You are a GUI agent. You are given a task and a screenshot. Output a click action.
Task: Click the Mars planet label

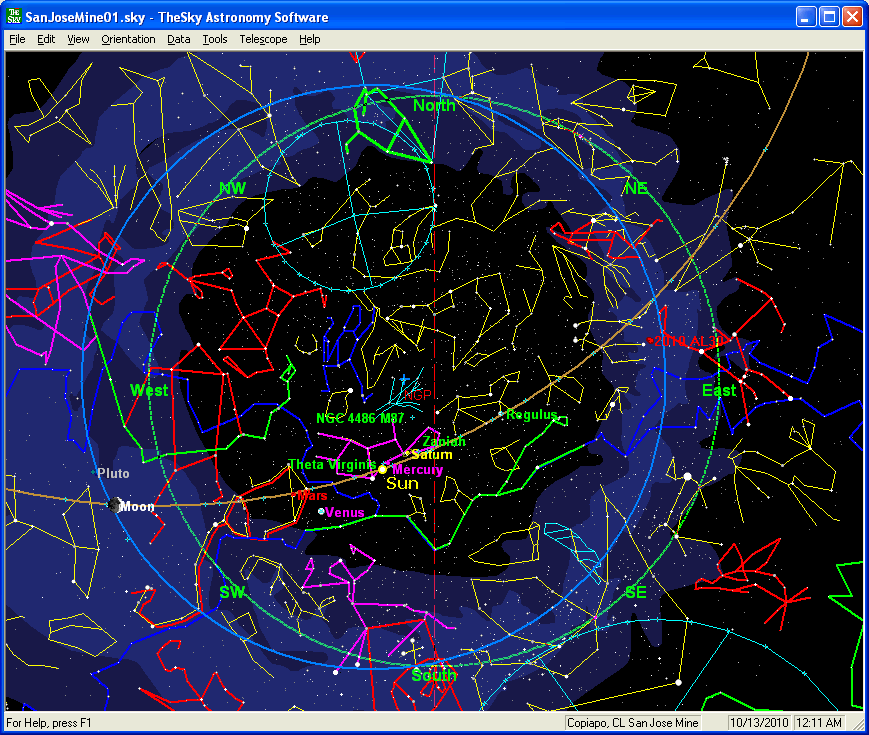click(312, 495)
